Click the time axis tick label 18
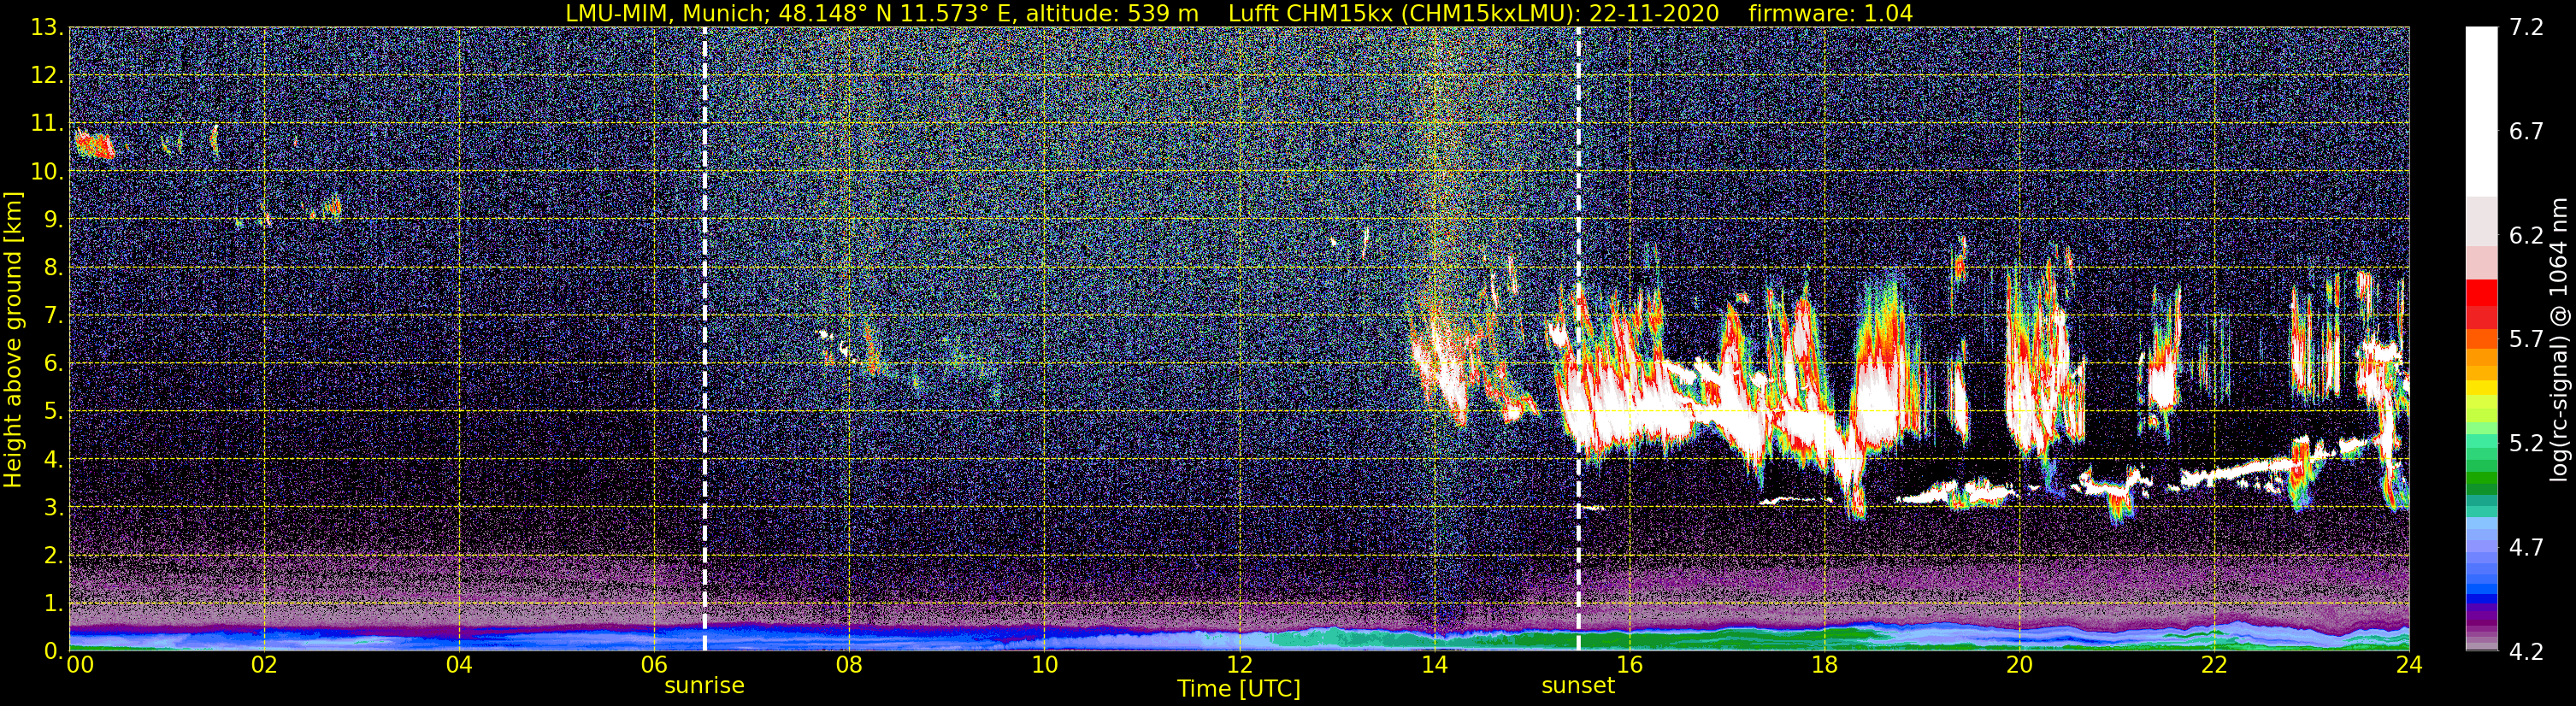2576x706 pixels. 1824,665
